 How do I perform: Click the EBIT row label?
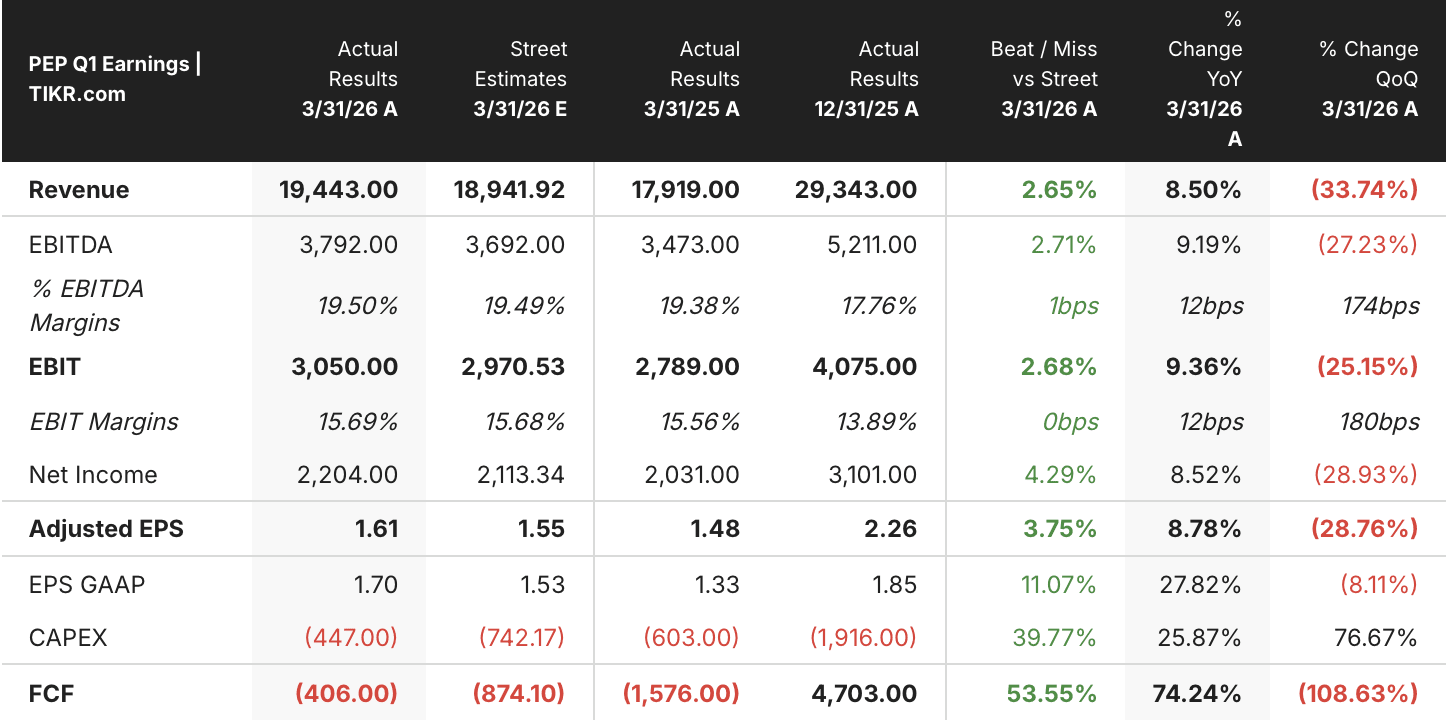55,367
